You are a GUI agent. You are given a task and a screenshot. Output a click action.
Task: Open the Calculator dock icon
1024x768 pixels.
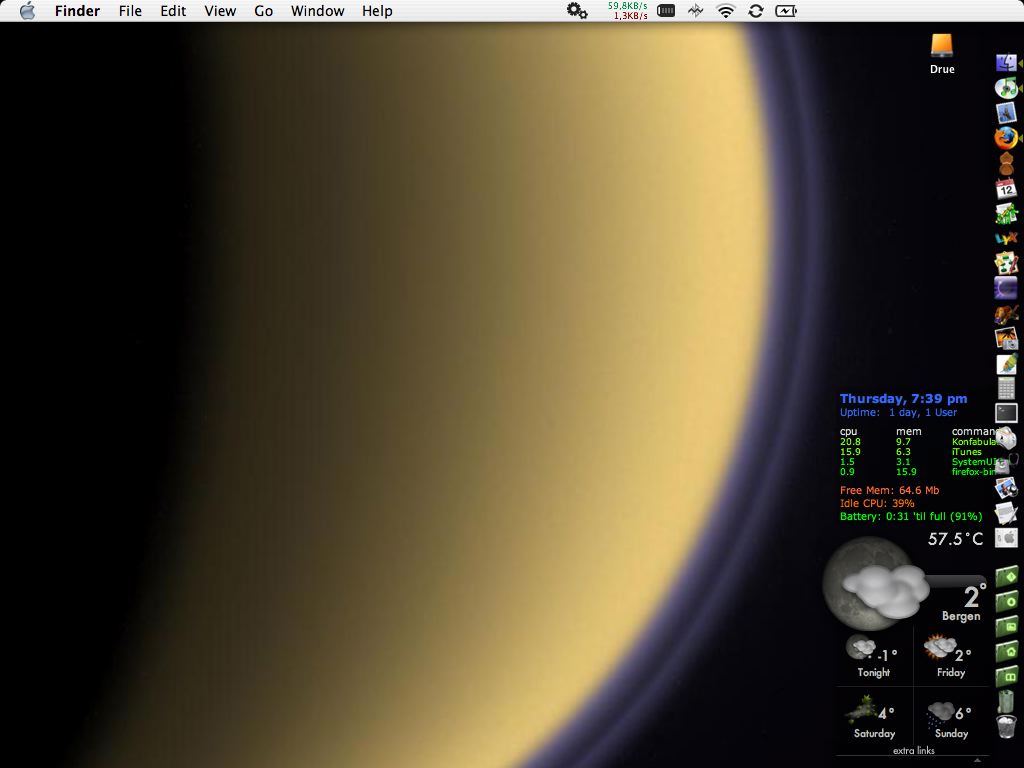tap(1006, 388)
